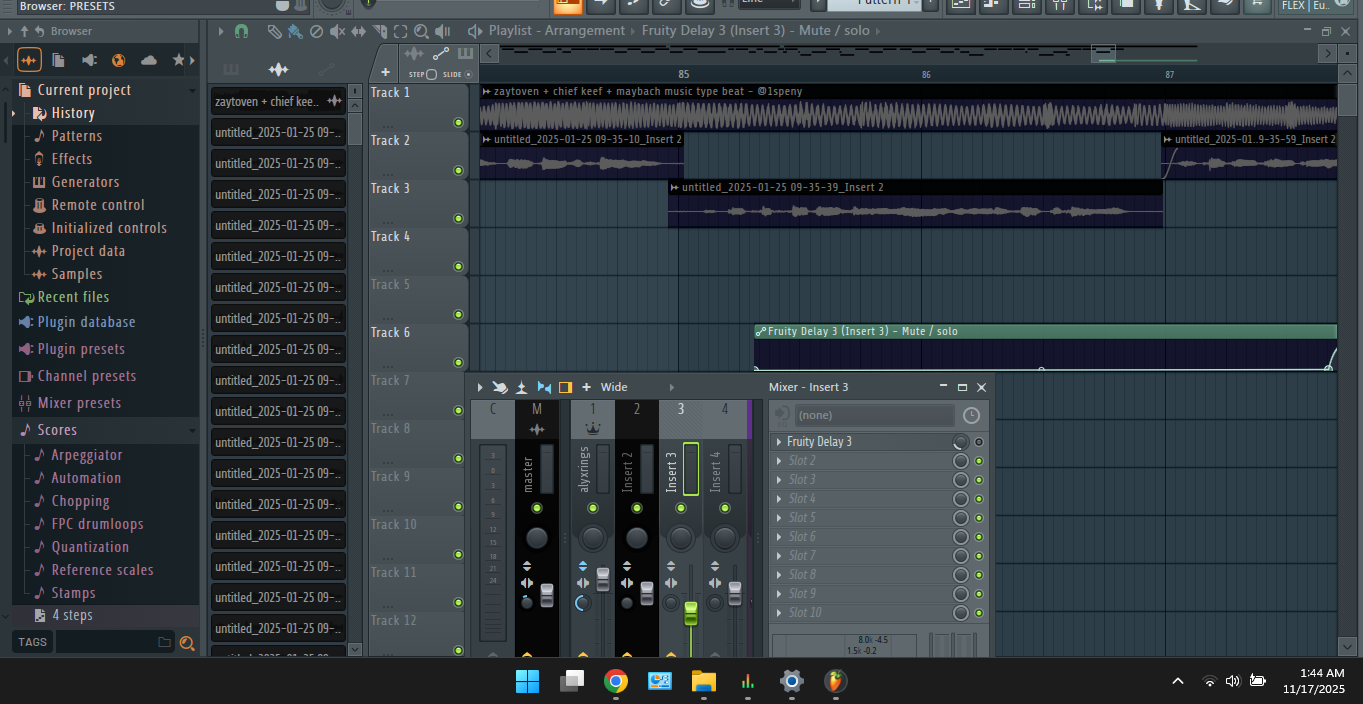The height and width of the screenshot is (704, 1363).
Task: Mute mixer track Insert 3 with its green LED
Action: [681, 509]
